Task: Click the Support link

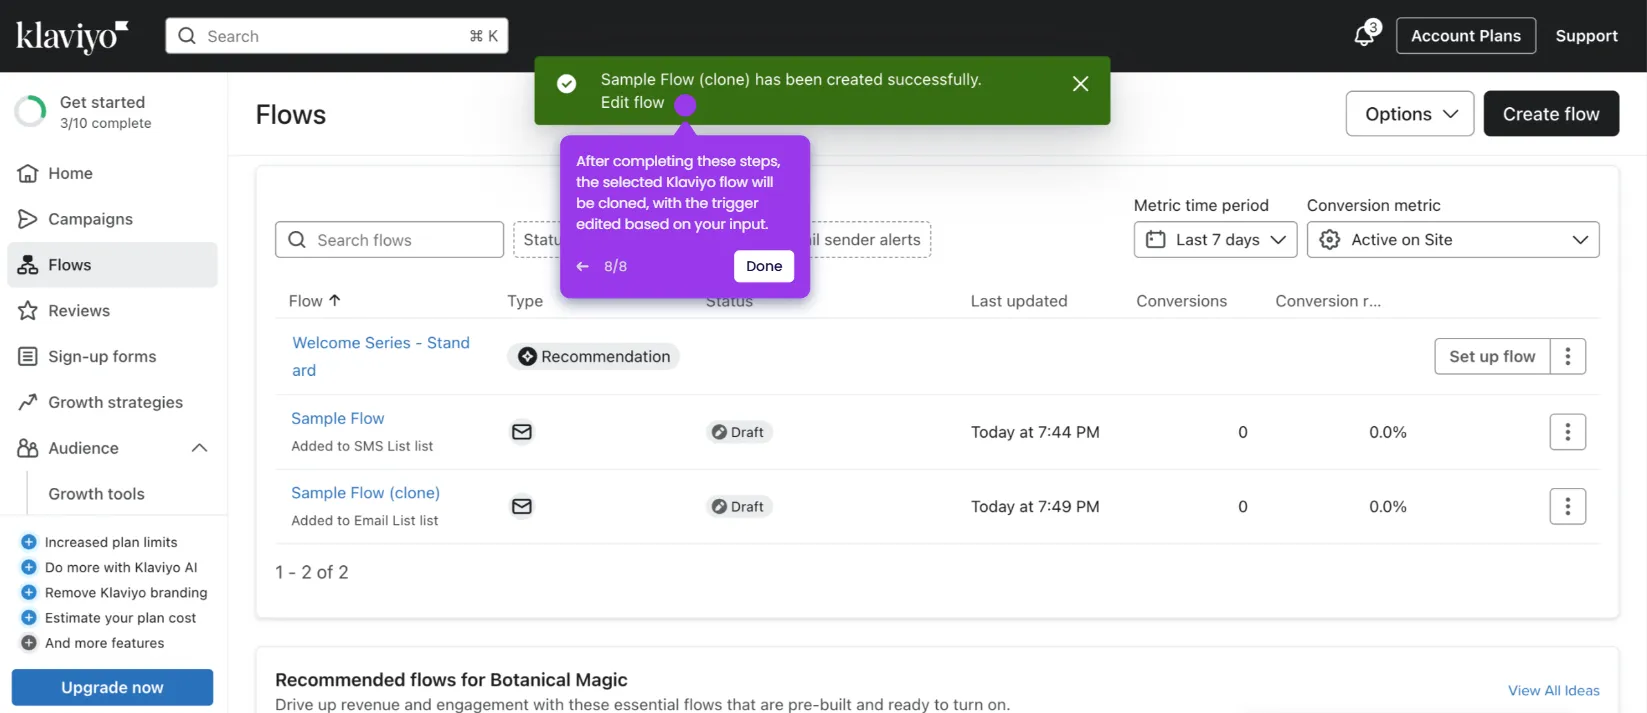Action: [1586, 36]
